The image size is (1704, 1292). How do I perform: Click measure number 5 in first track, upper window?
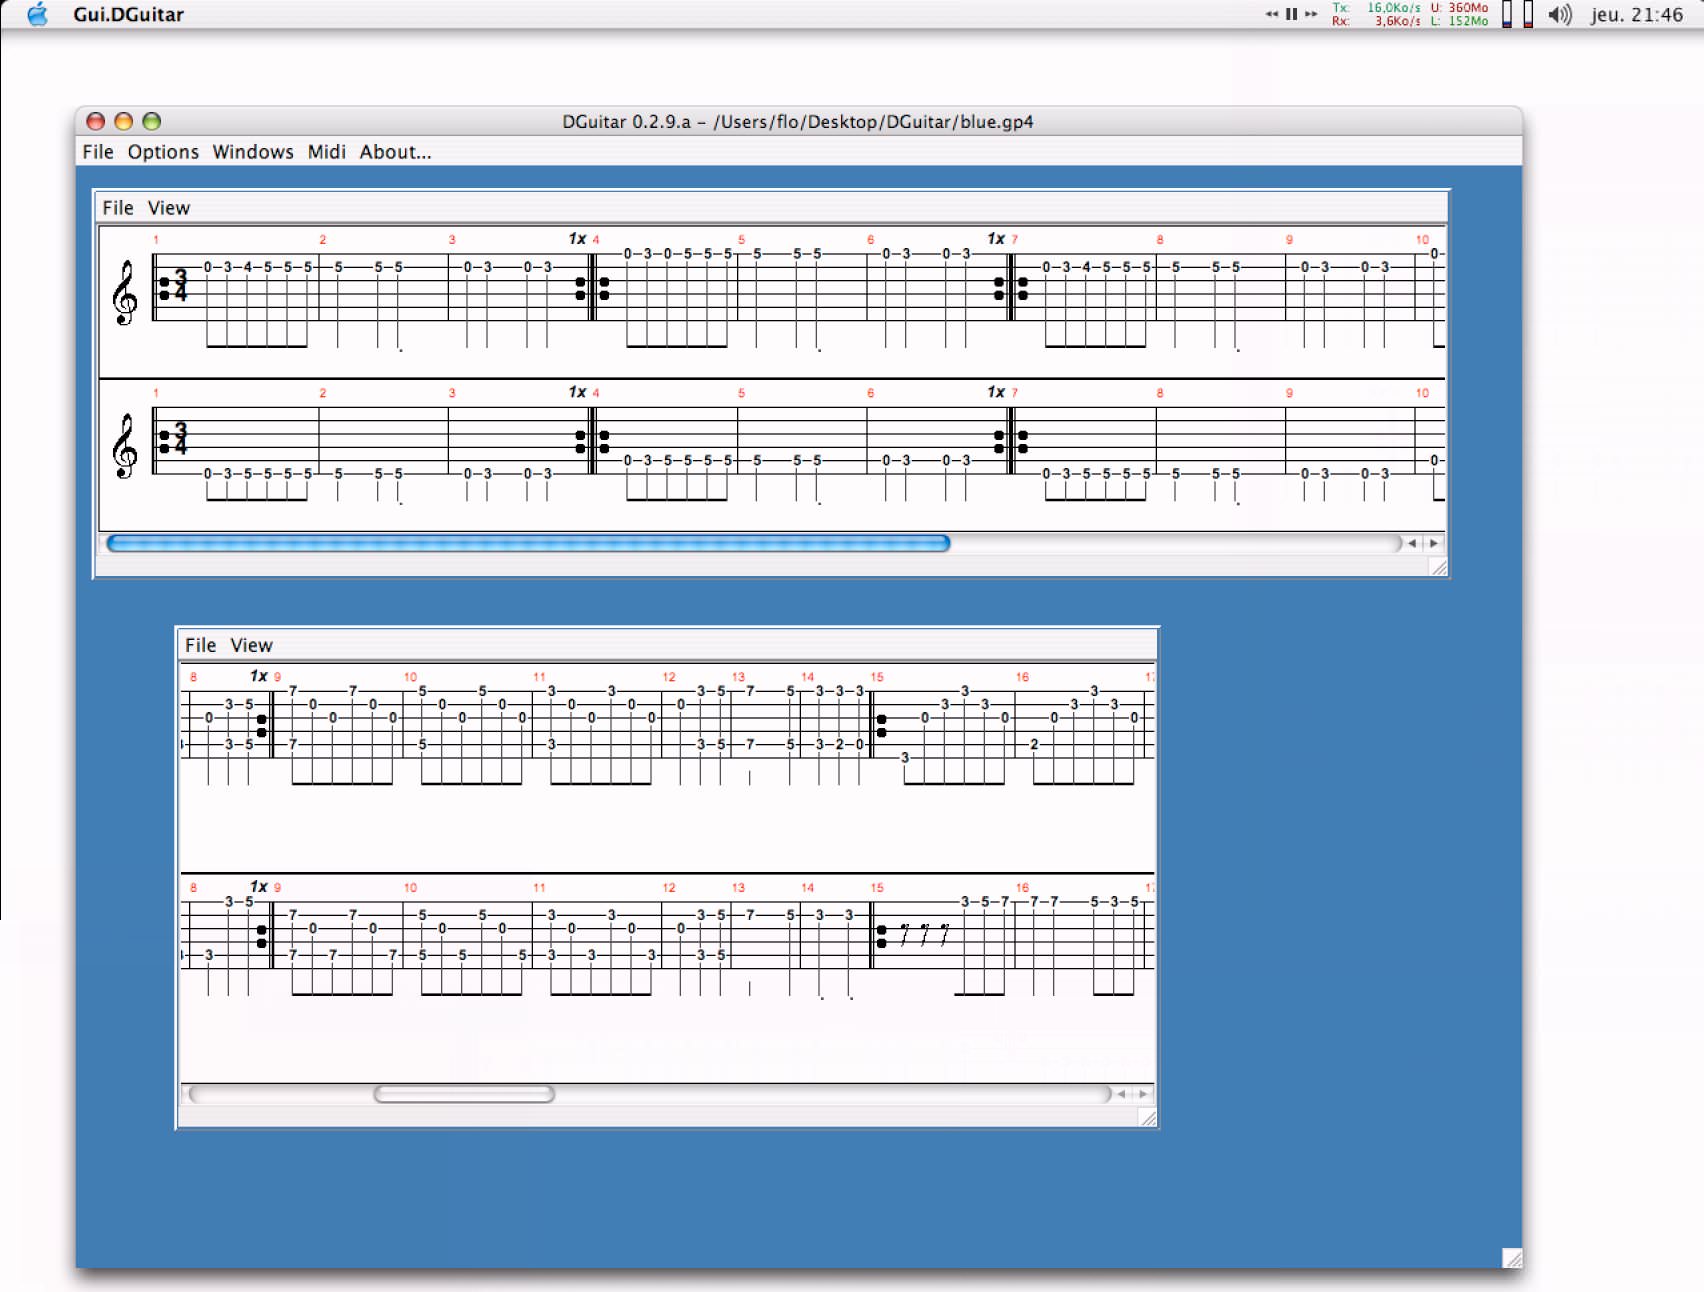coord(741,240)
